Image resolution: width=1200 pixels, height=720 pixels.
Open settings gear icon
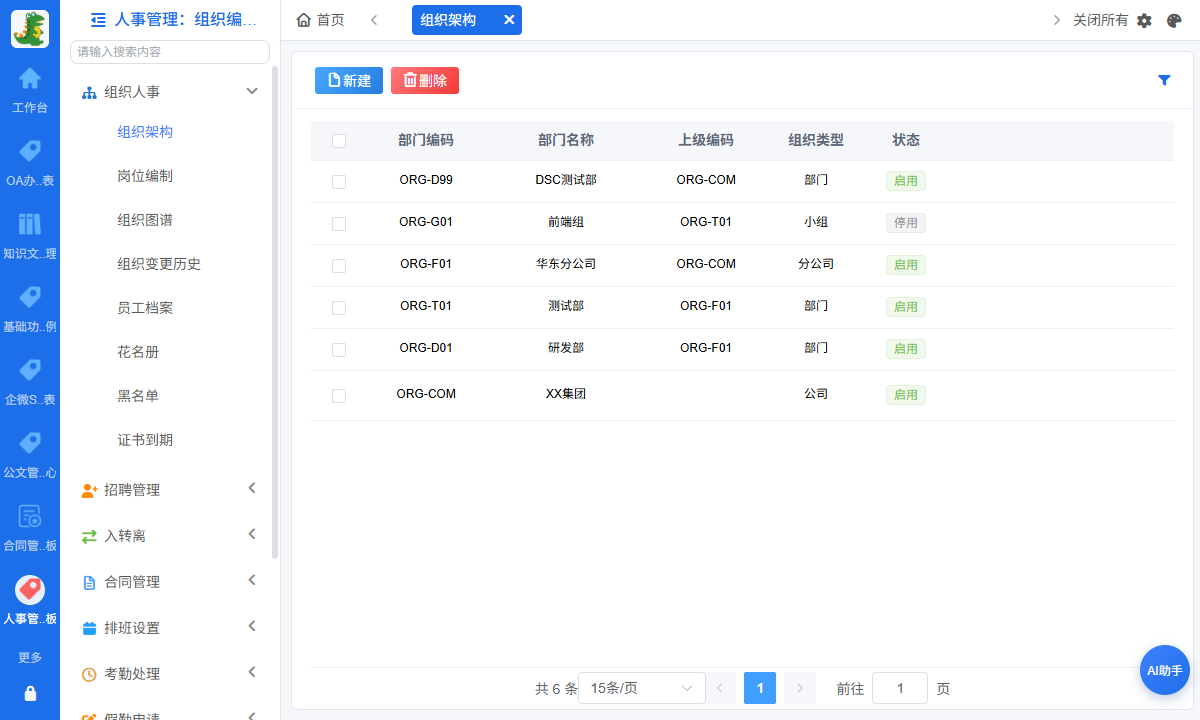pos(1145,20)
